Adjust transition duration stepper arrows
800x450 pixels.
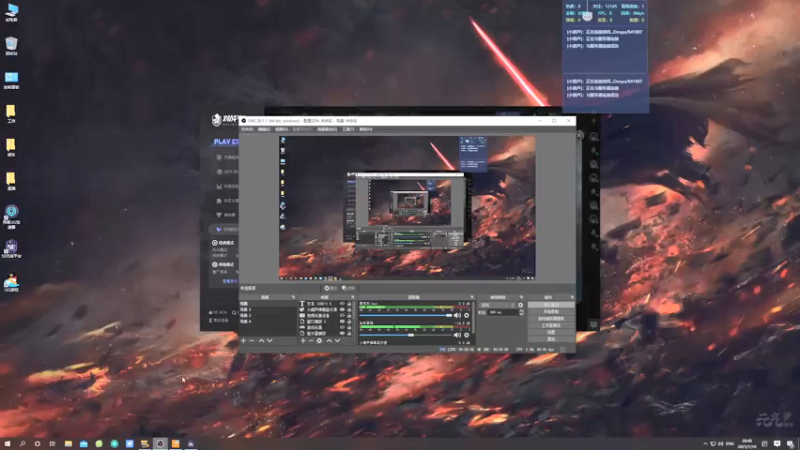click(521, 312)
